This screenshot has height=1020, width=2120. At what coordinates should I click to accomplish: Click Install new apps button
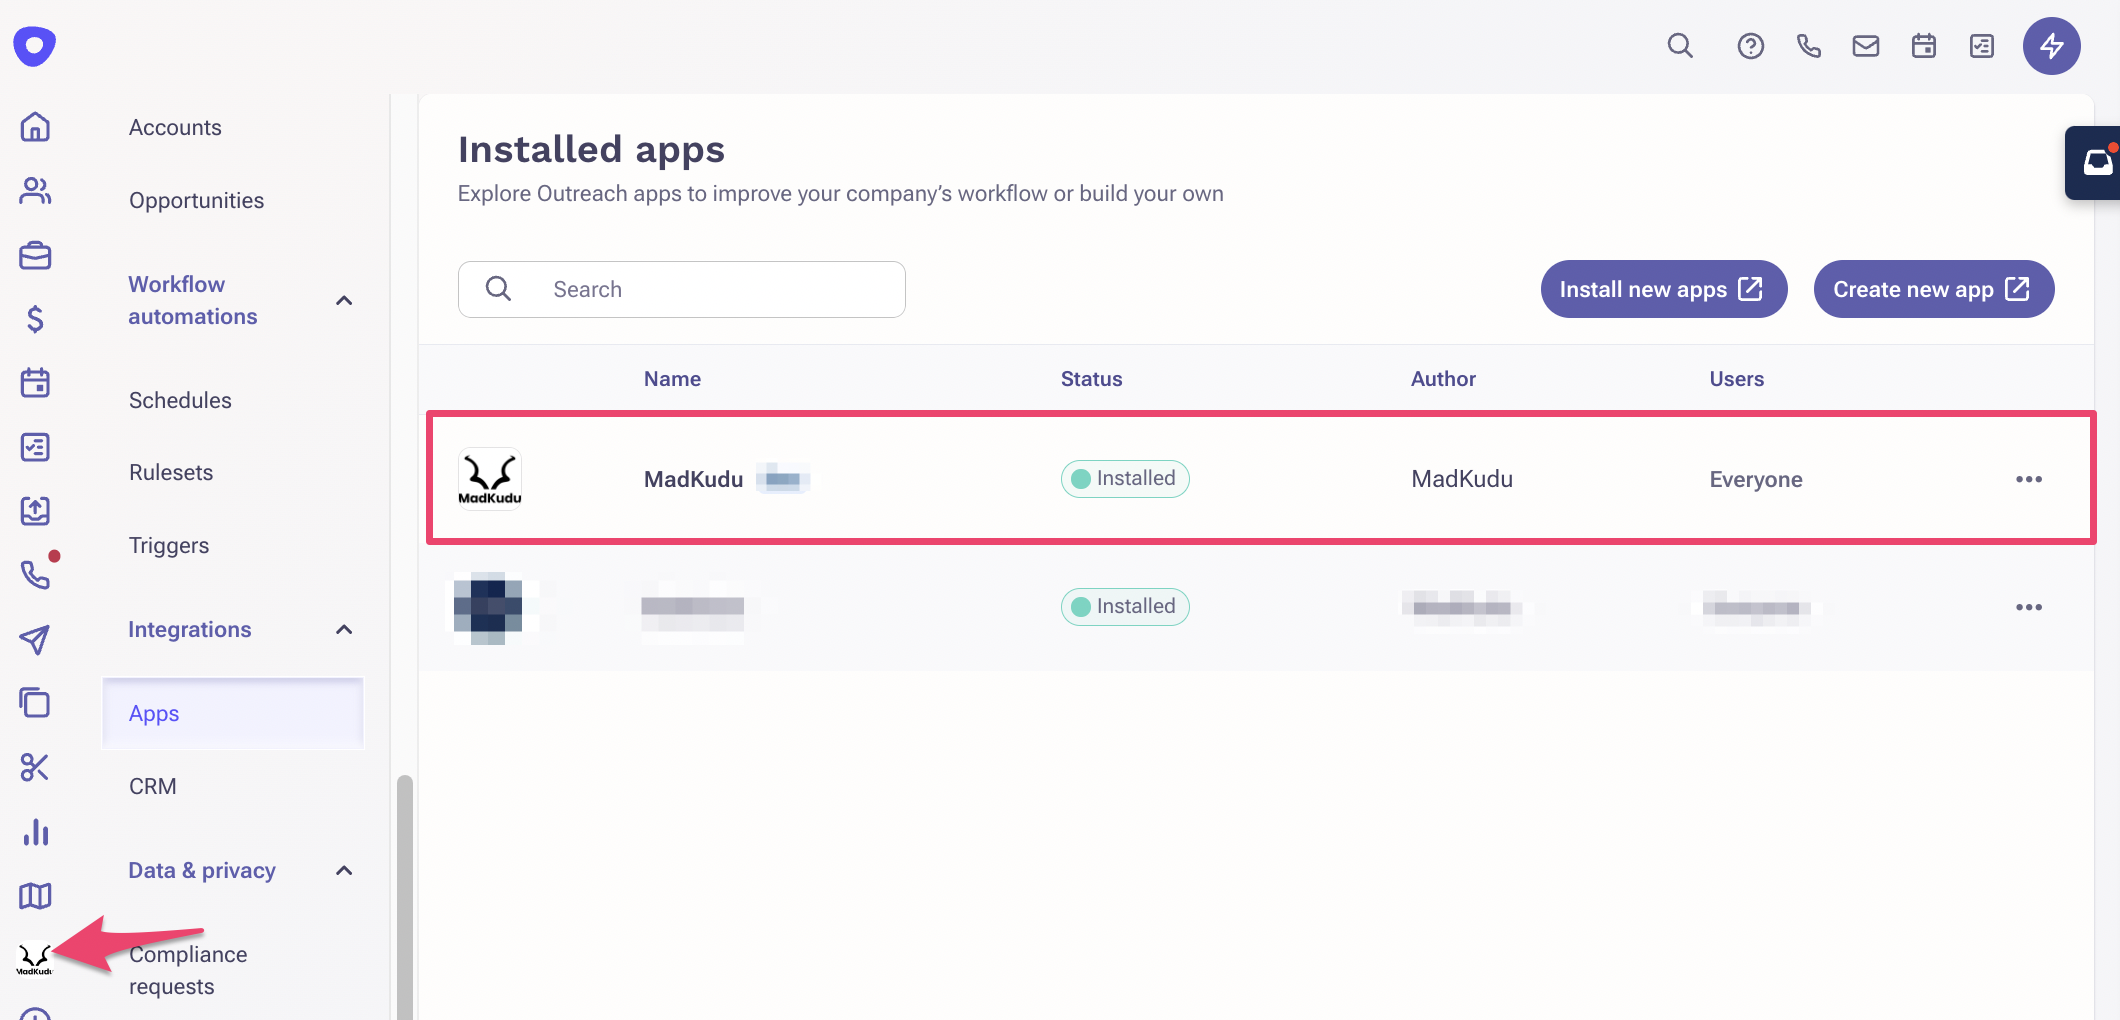(x=1664, y=289)
